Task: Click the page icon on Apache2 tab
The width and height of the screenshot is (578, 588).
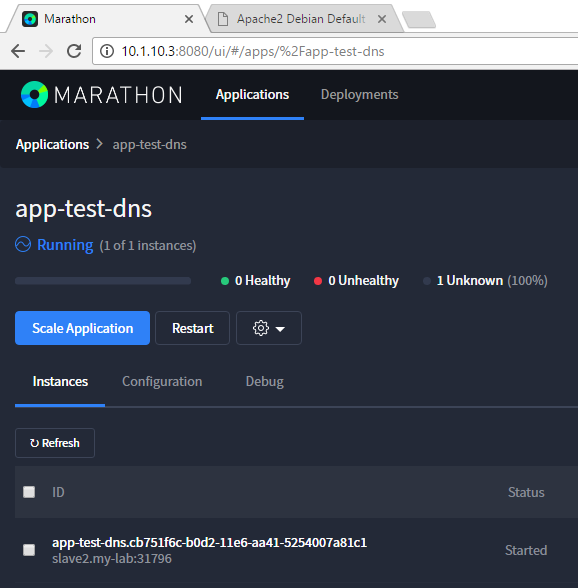Action: tap(223, 19)
